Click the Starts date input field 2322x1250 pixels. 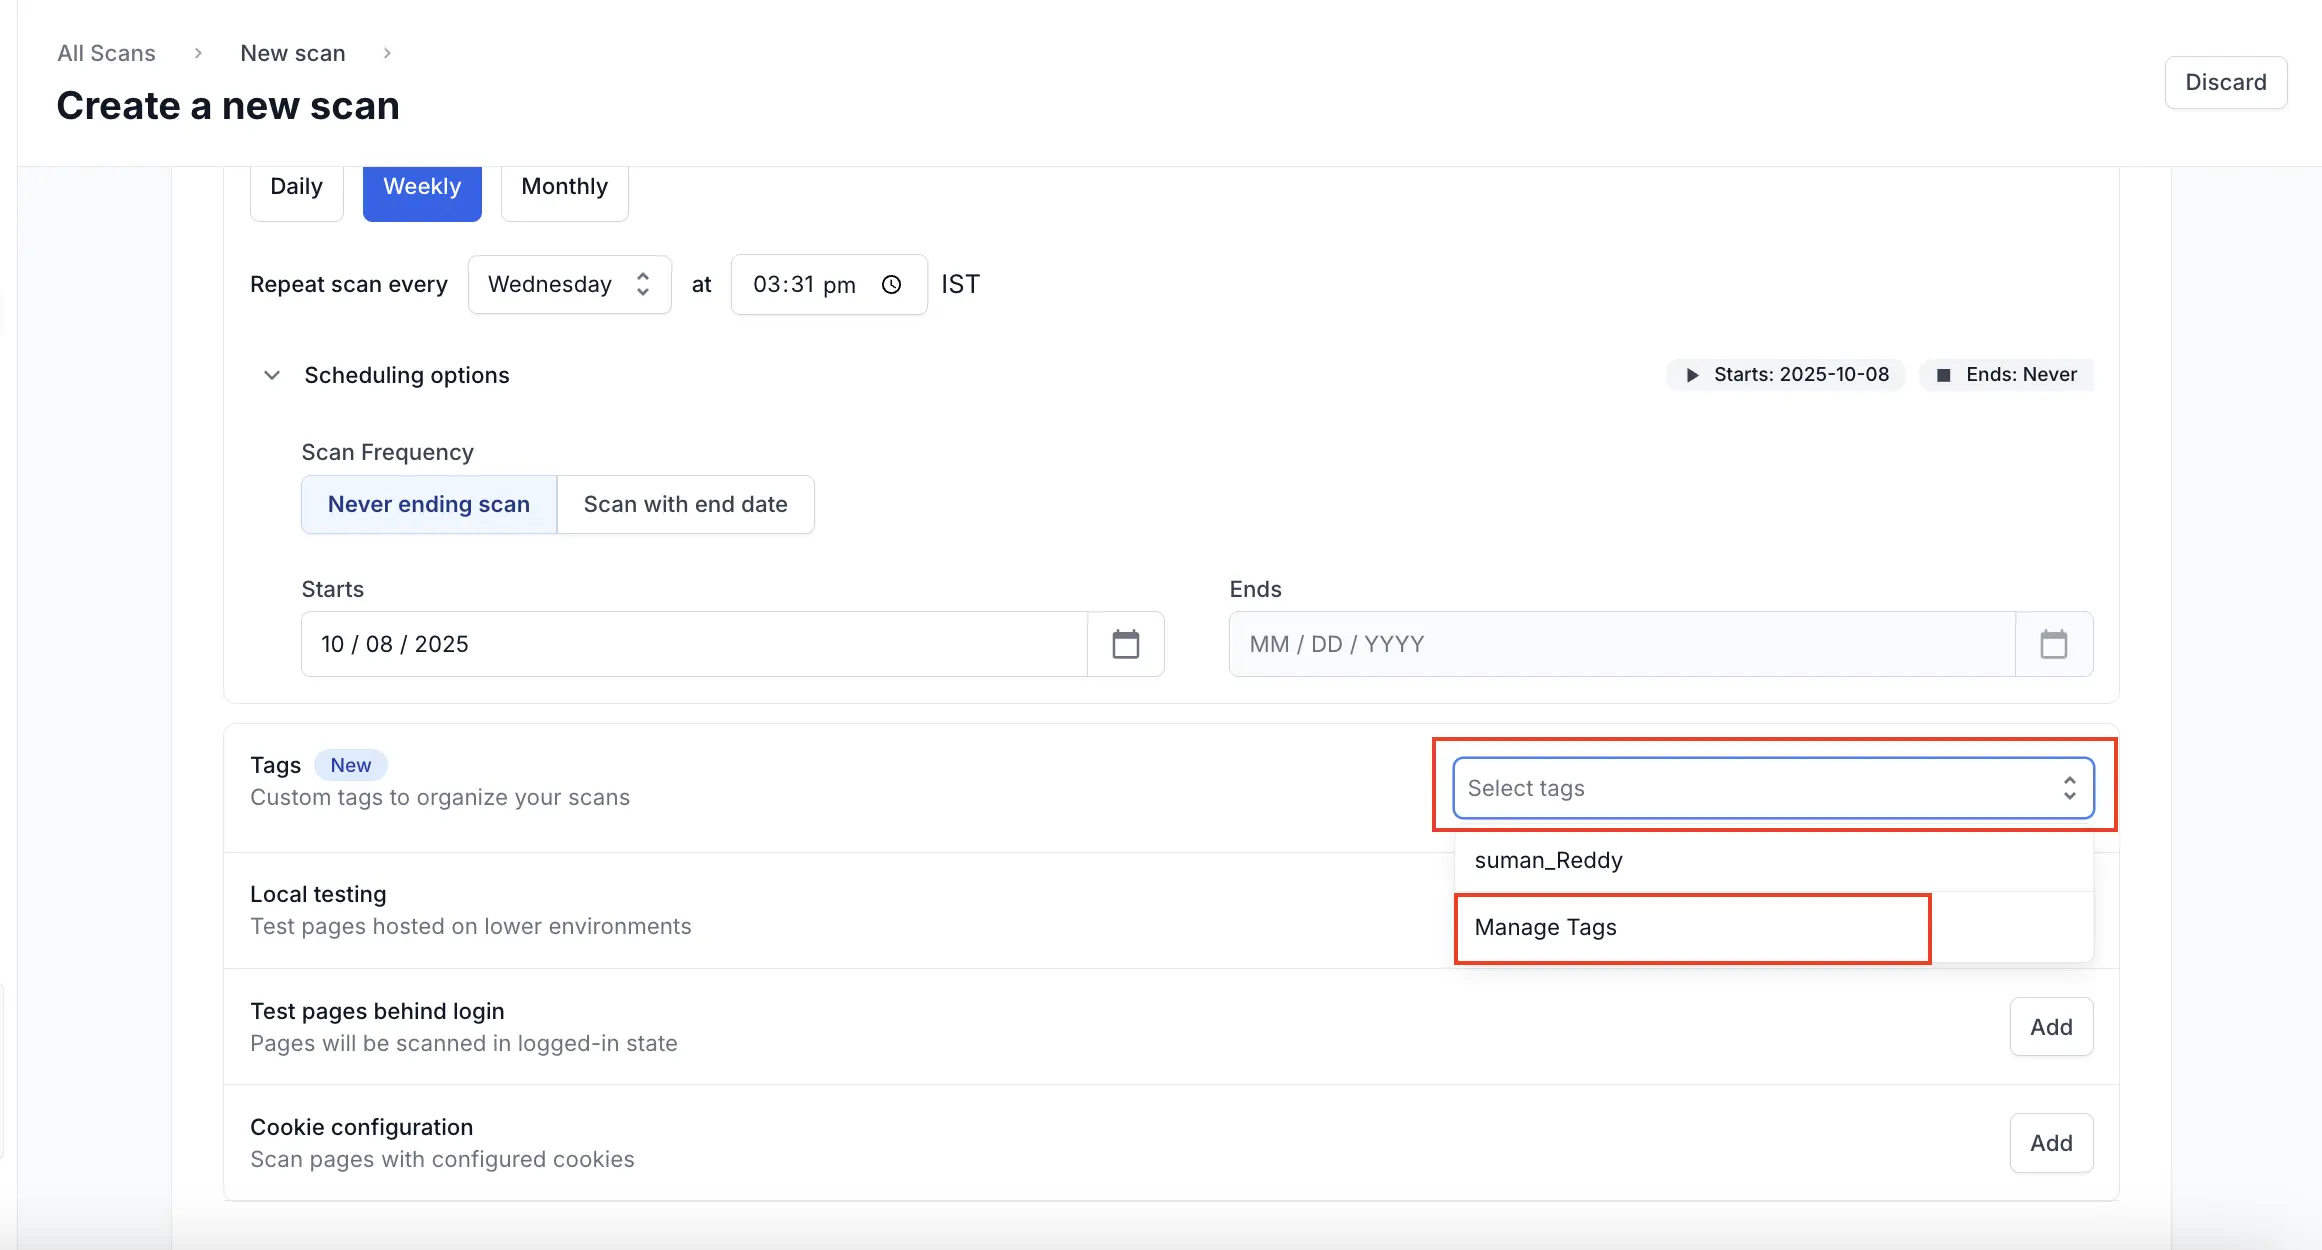[x=693, y=644]
